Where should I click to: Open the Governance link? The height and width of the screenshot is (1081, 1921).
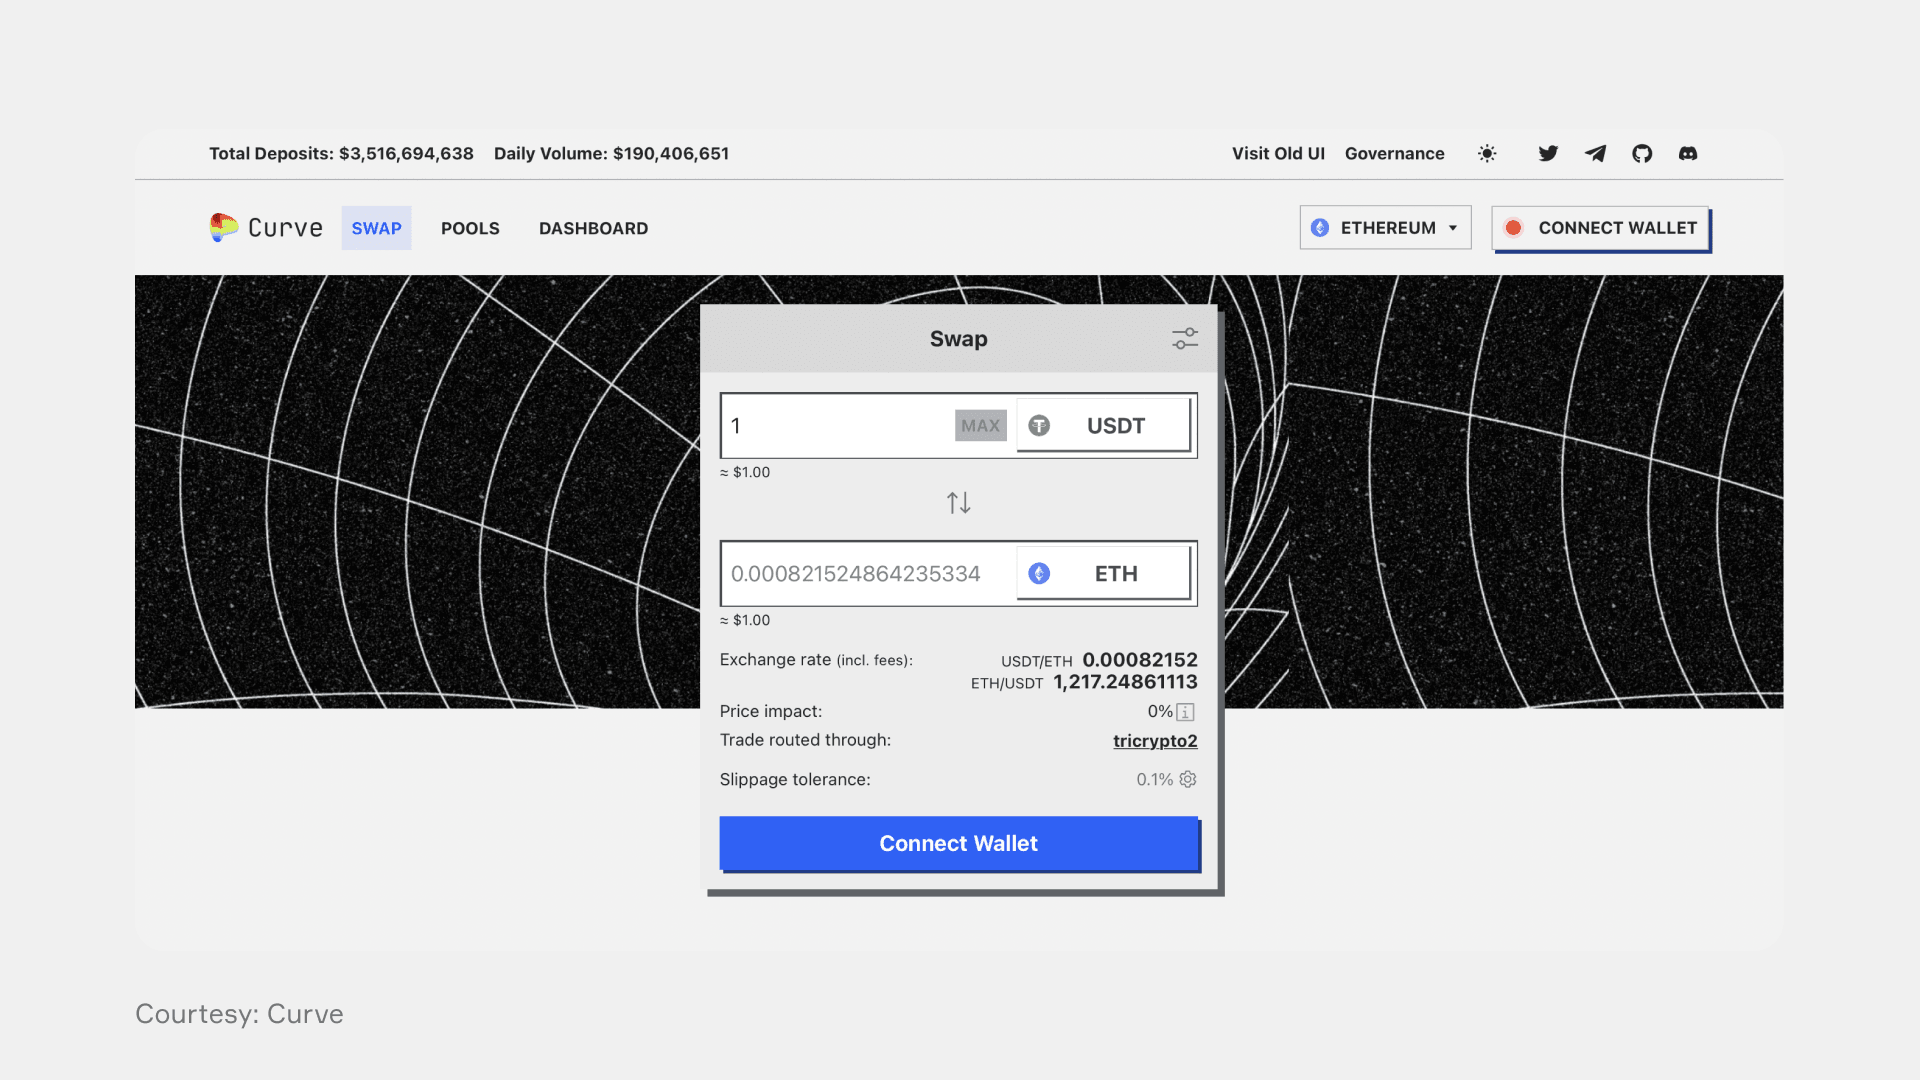pyautogui.click(x=1394, y=153)
